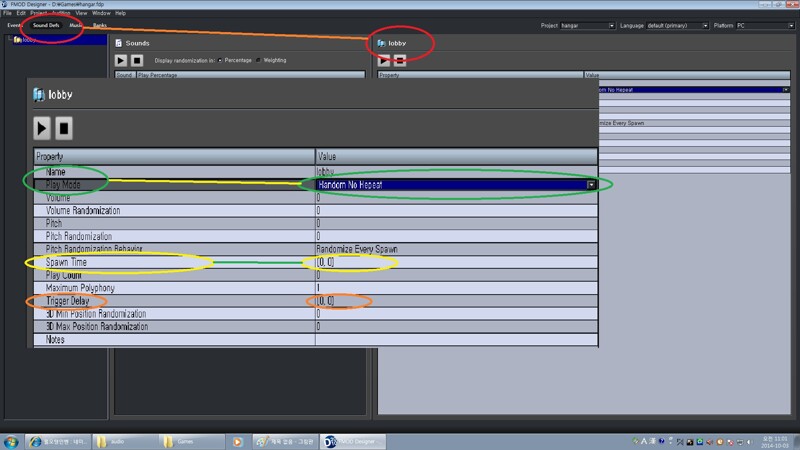Click the Property header in the small lobby panel
The width and height of the screenshot is (800, 450).
[x=480, y=75]
